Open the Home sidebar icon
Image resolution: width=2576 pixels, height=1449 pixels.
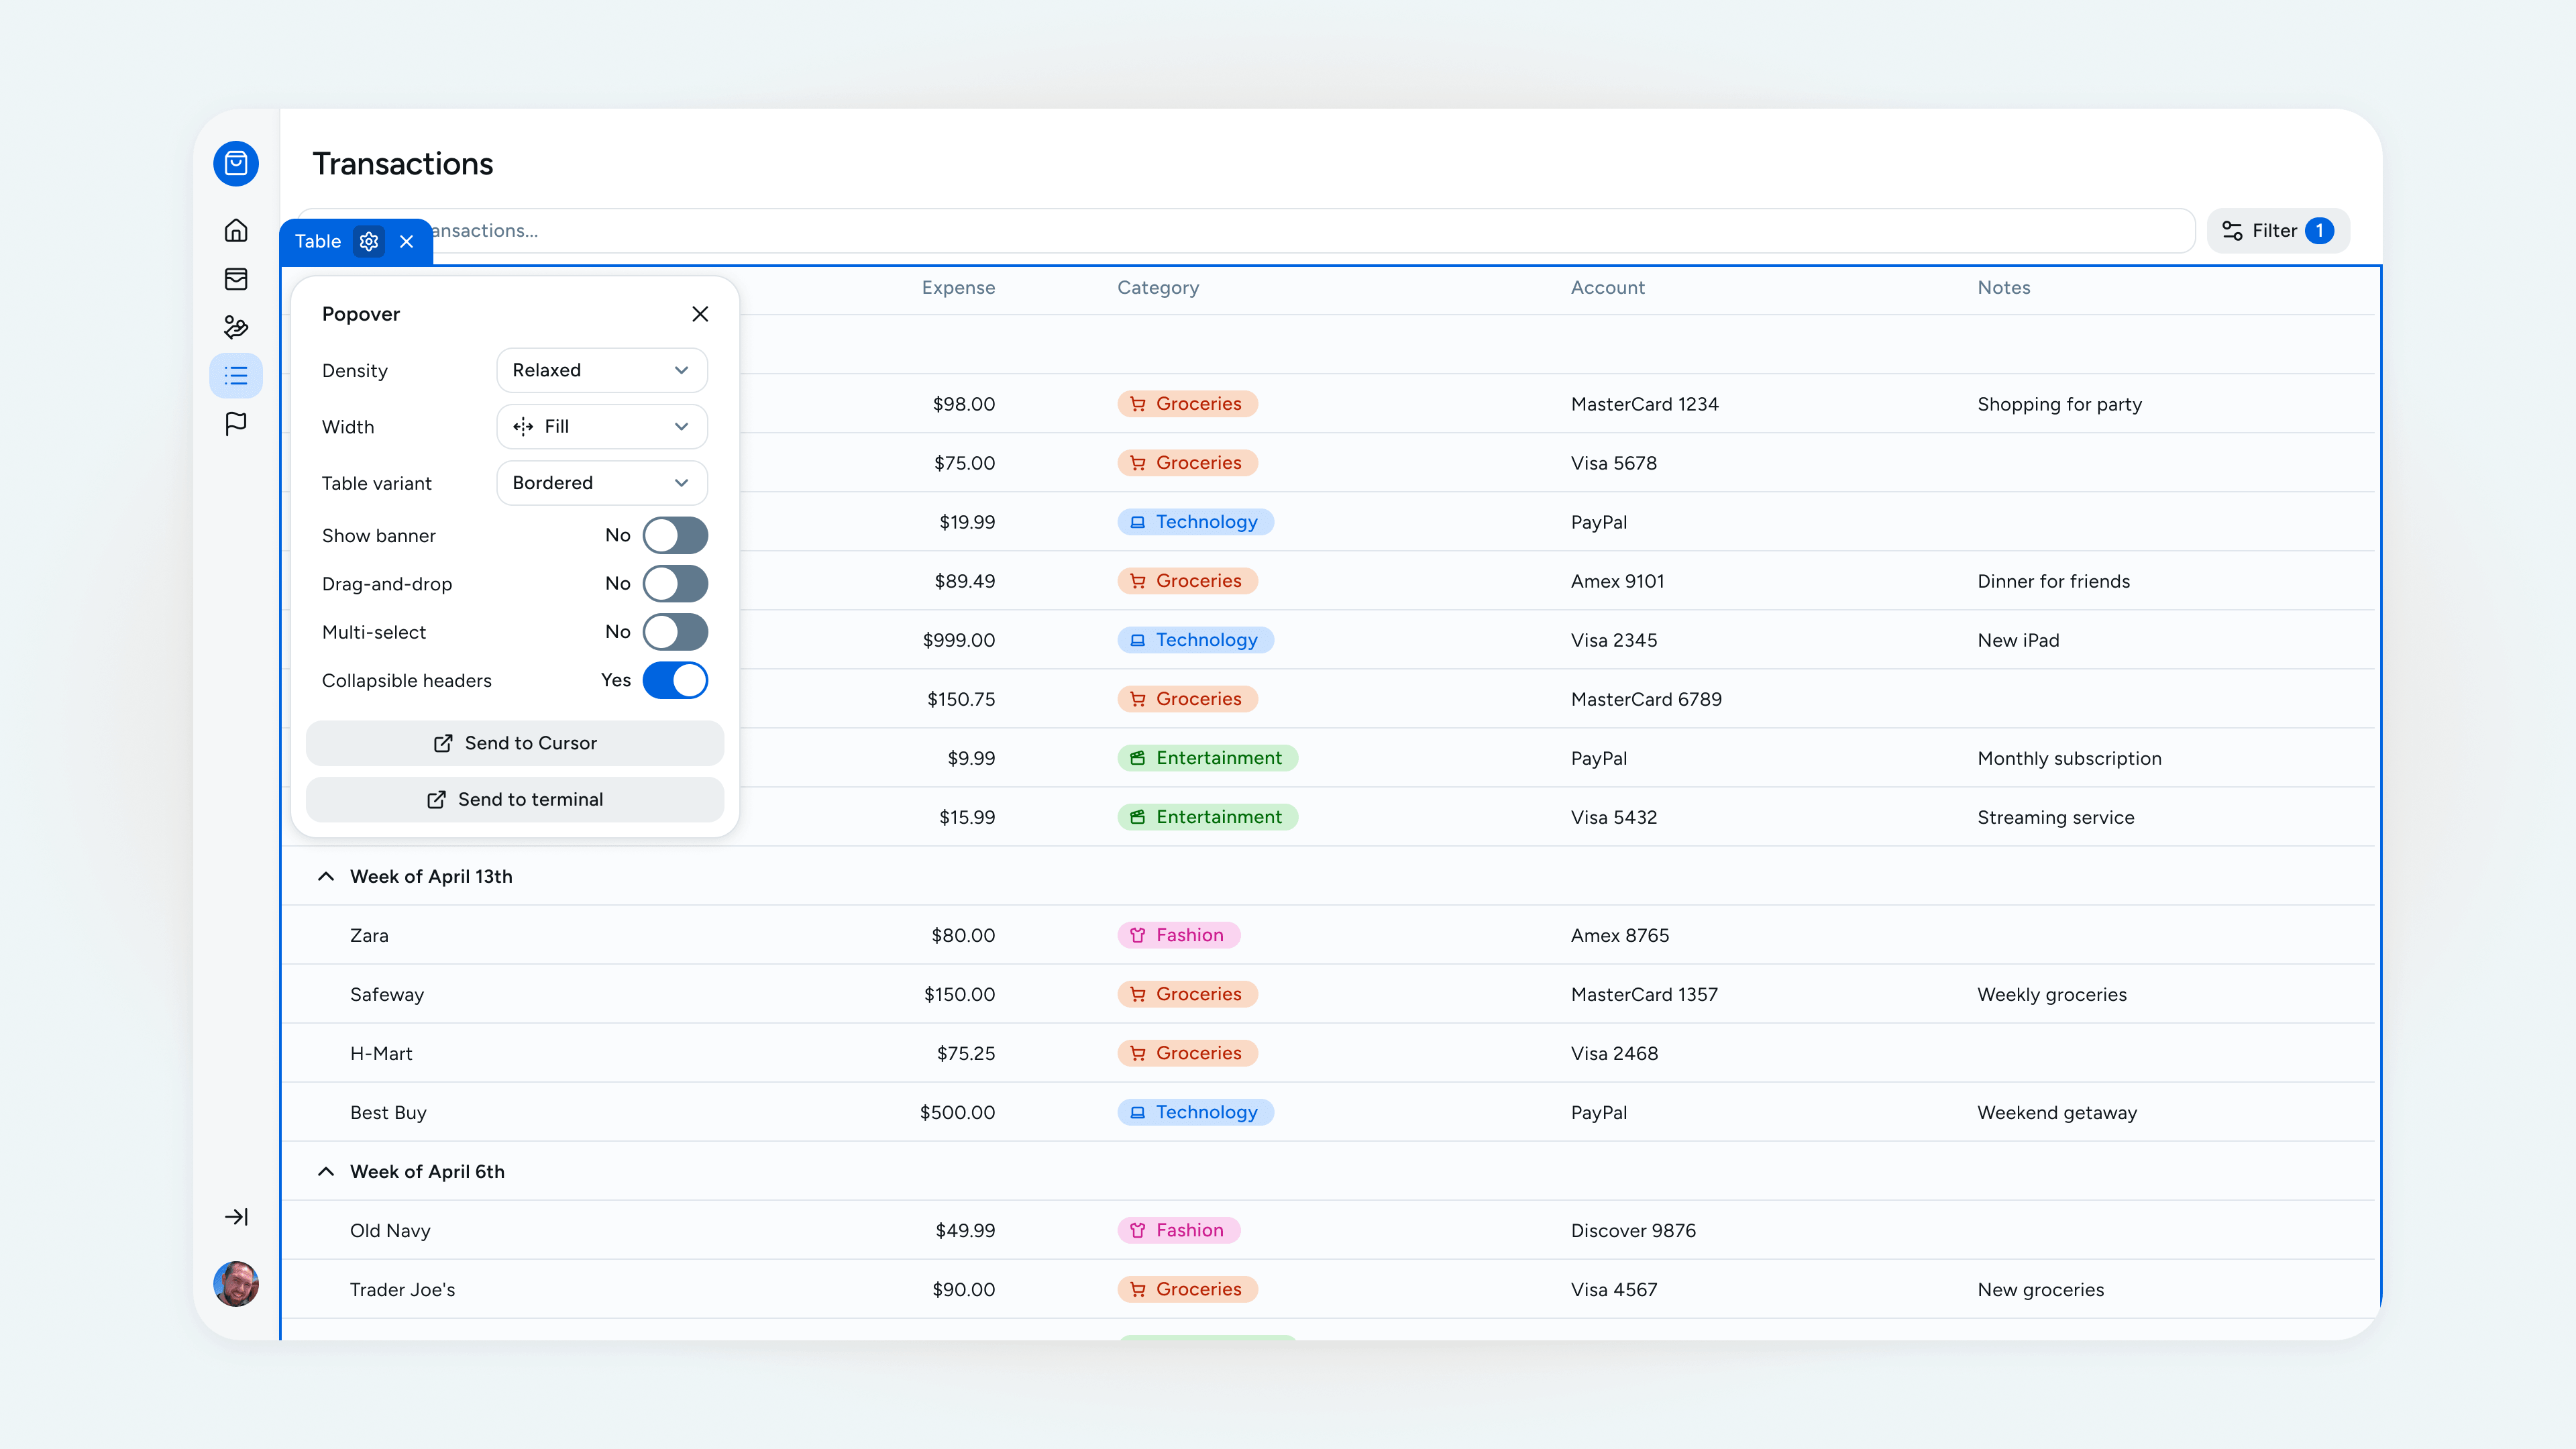236,231
